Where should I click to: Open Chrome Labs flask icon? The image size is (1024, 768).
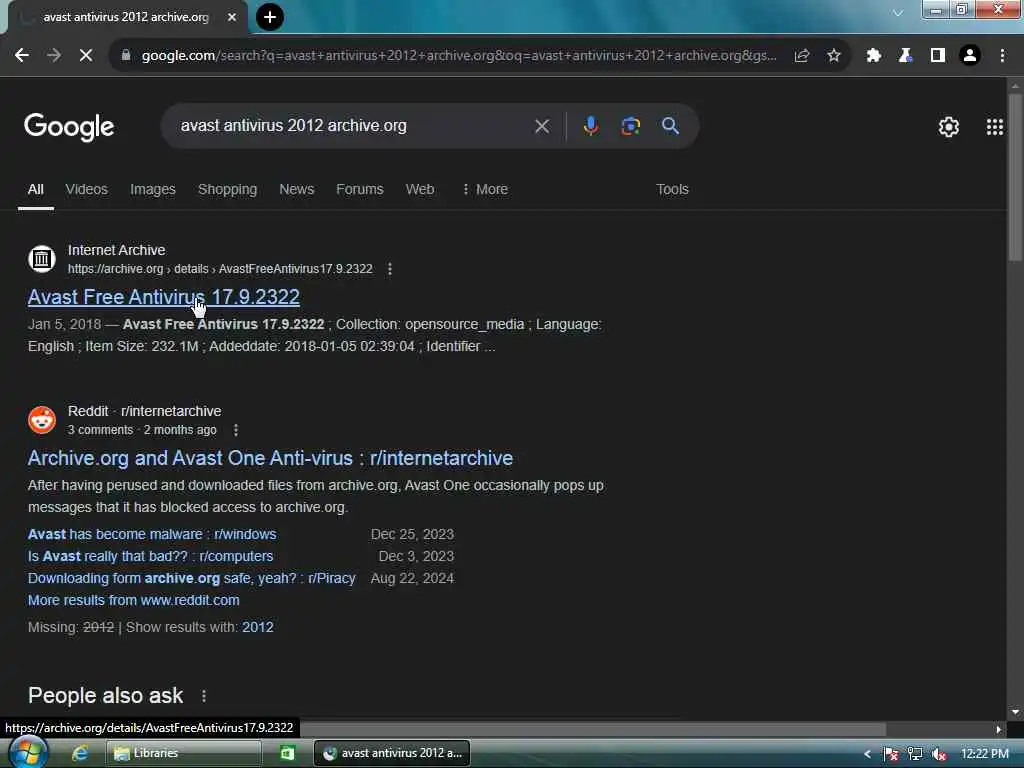point(905,56)
